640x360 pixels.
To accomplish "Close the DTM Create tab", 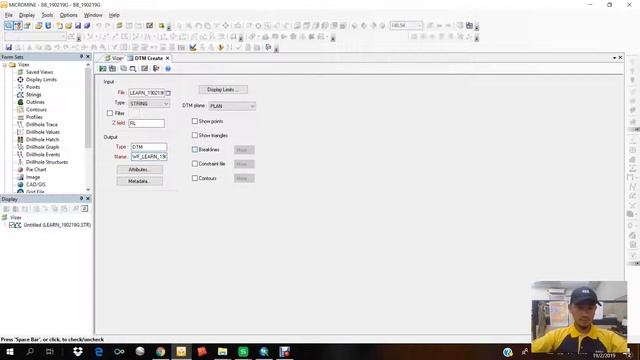I will tap(168, 58).
